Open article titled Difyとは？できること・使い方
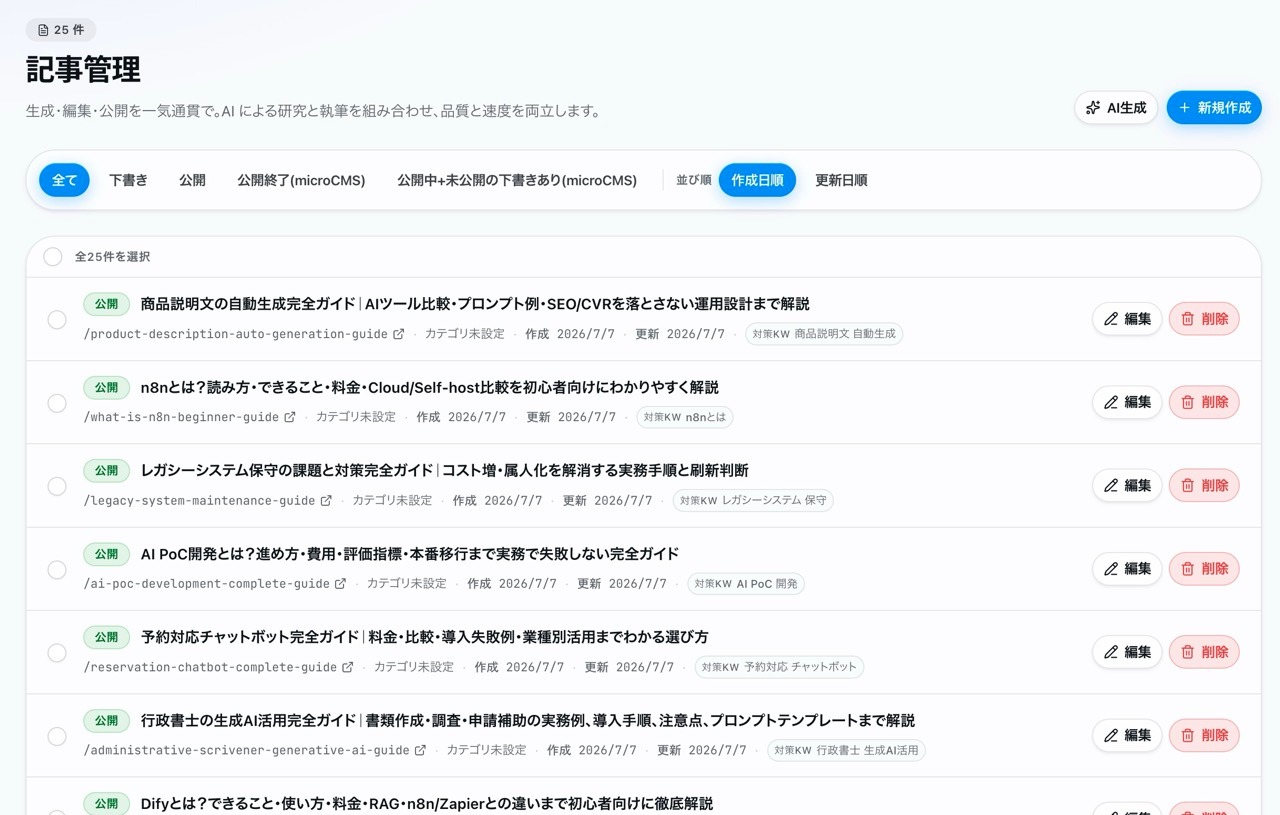Viewport: 1280px width, 815px height. (x=427, y=804)
